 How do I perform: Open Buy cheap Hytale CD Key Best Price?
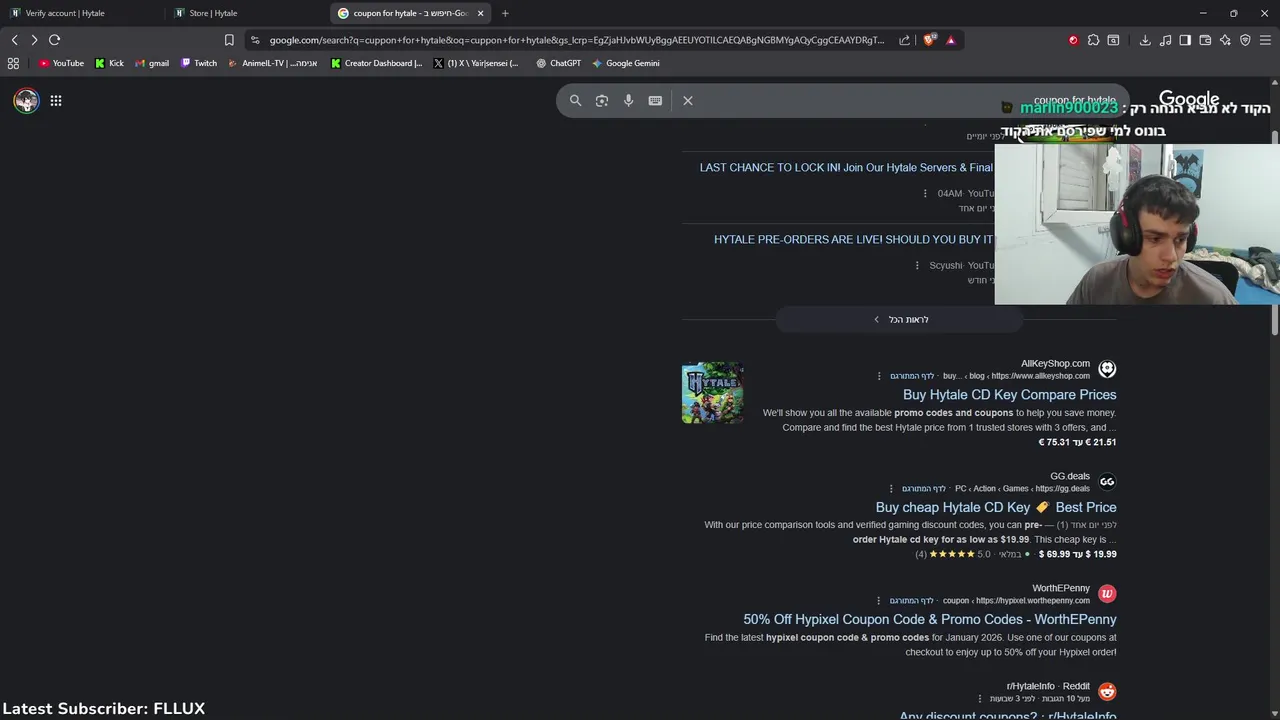pos(996,508)
